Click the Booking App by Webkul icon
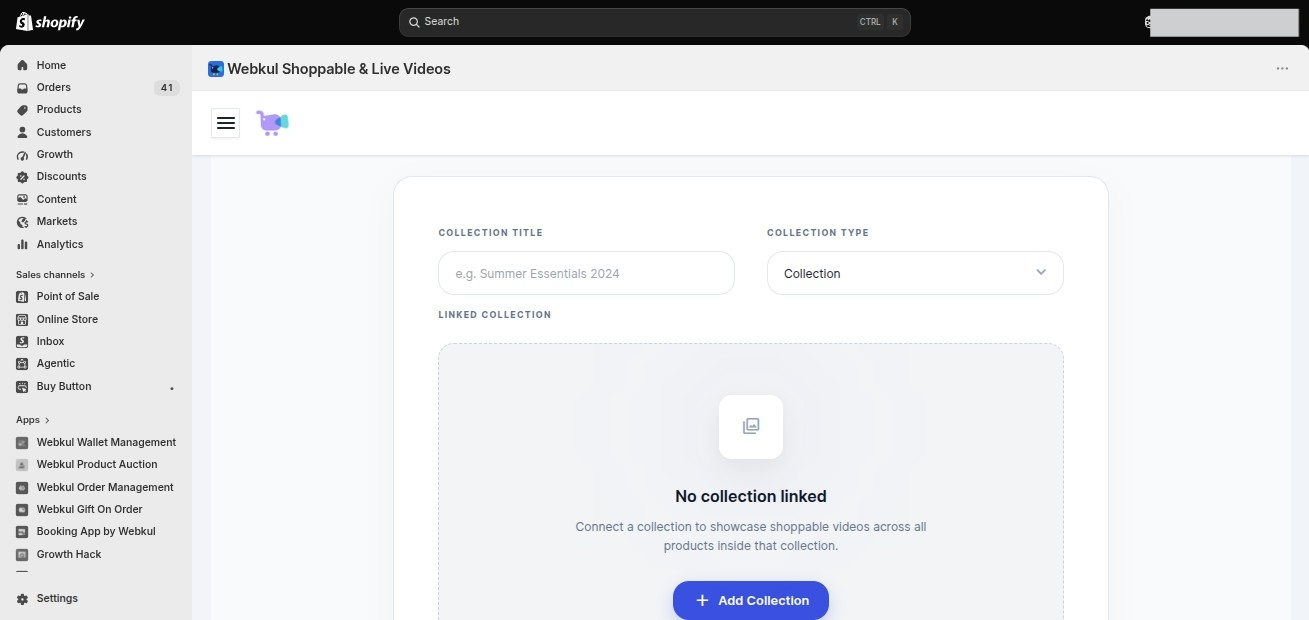The image size is (1309, 620). (x=22, y=532)
